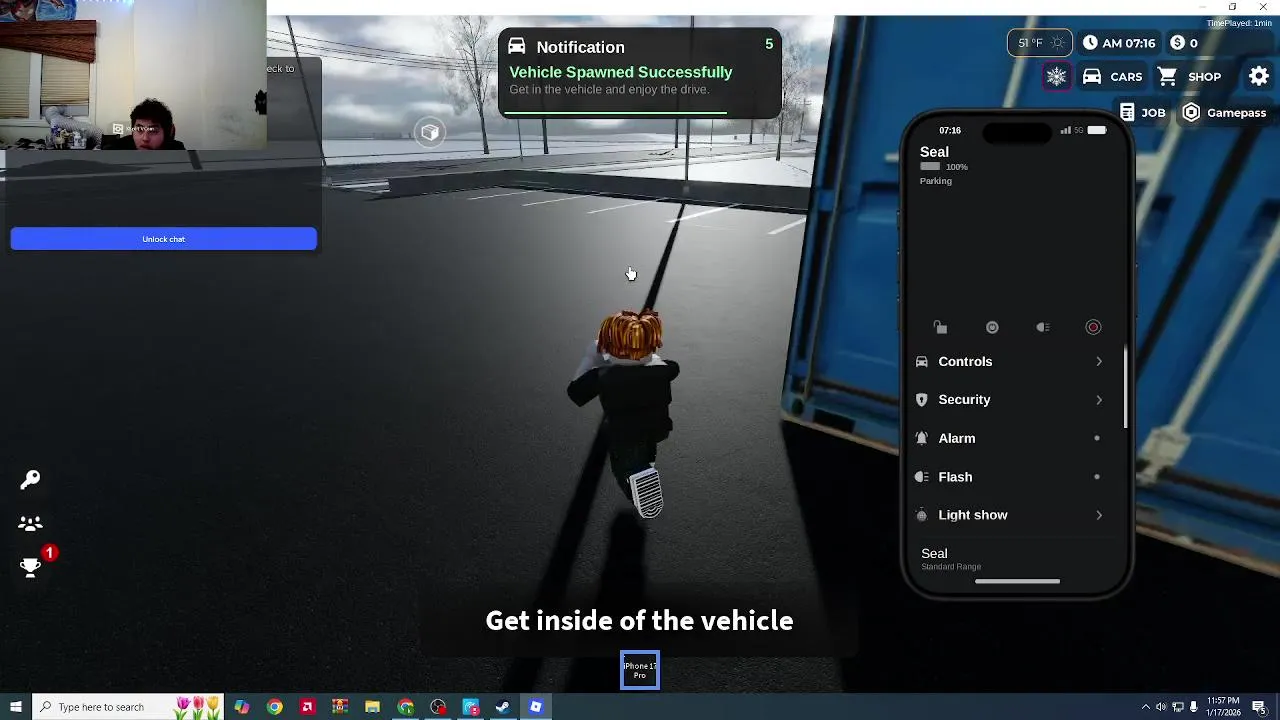Screen dimensions: 1280x720
Task: Select the iPhone 17 Pro hotbar slot
Action: click(x=640, y=671)
